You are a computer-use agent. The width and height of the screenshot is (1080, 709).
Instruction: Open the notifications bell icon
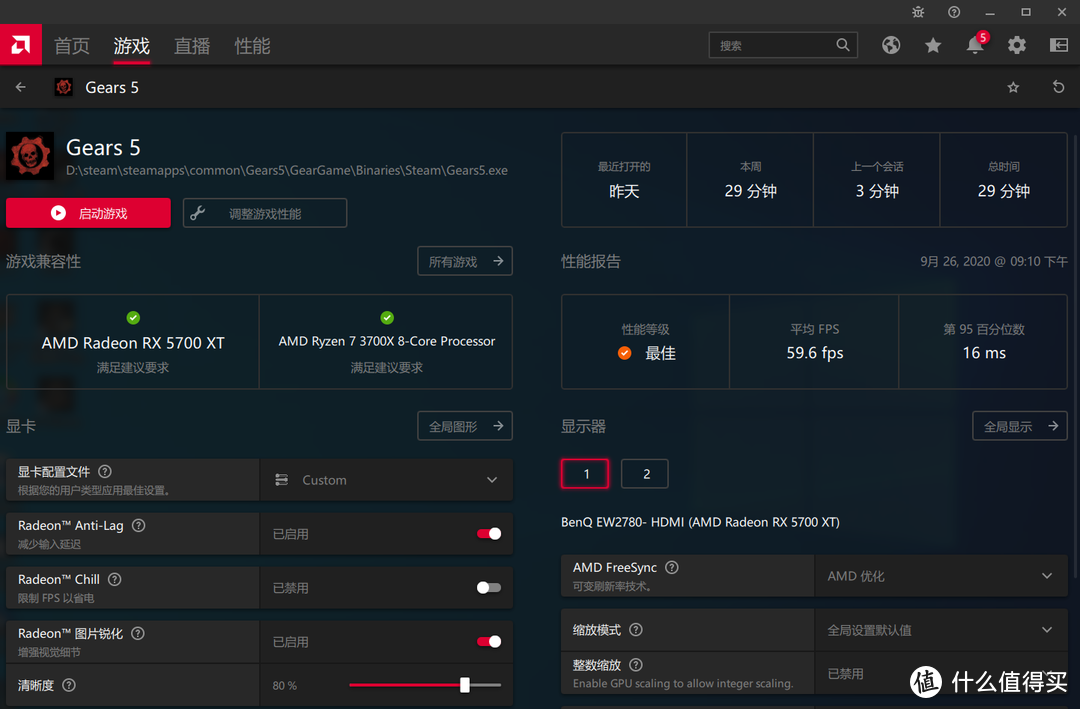tap(975, 45)
